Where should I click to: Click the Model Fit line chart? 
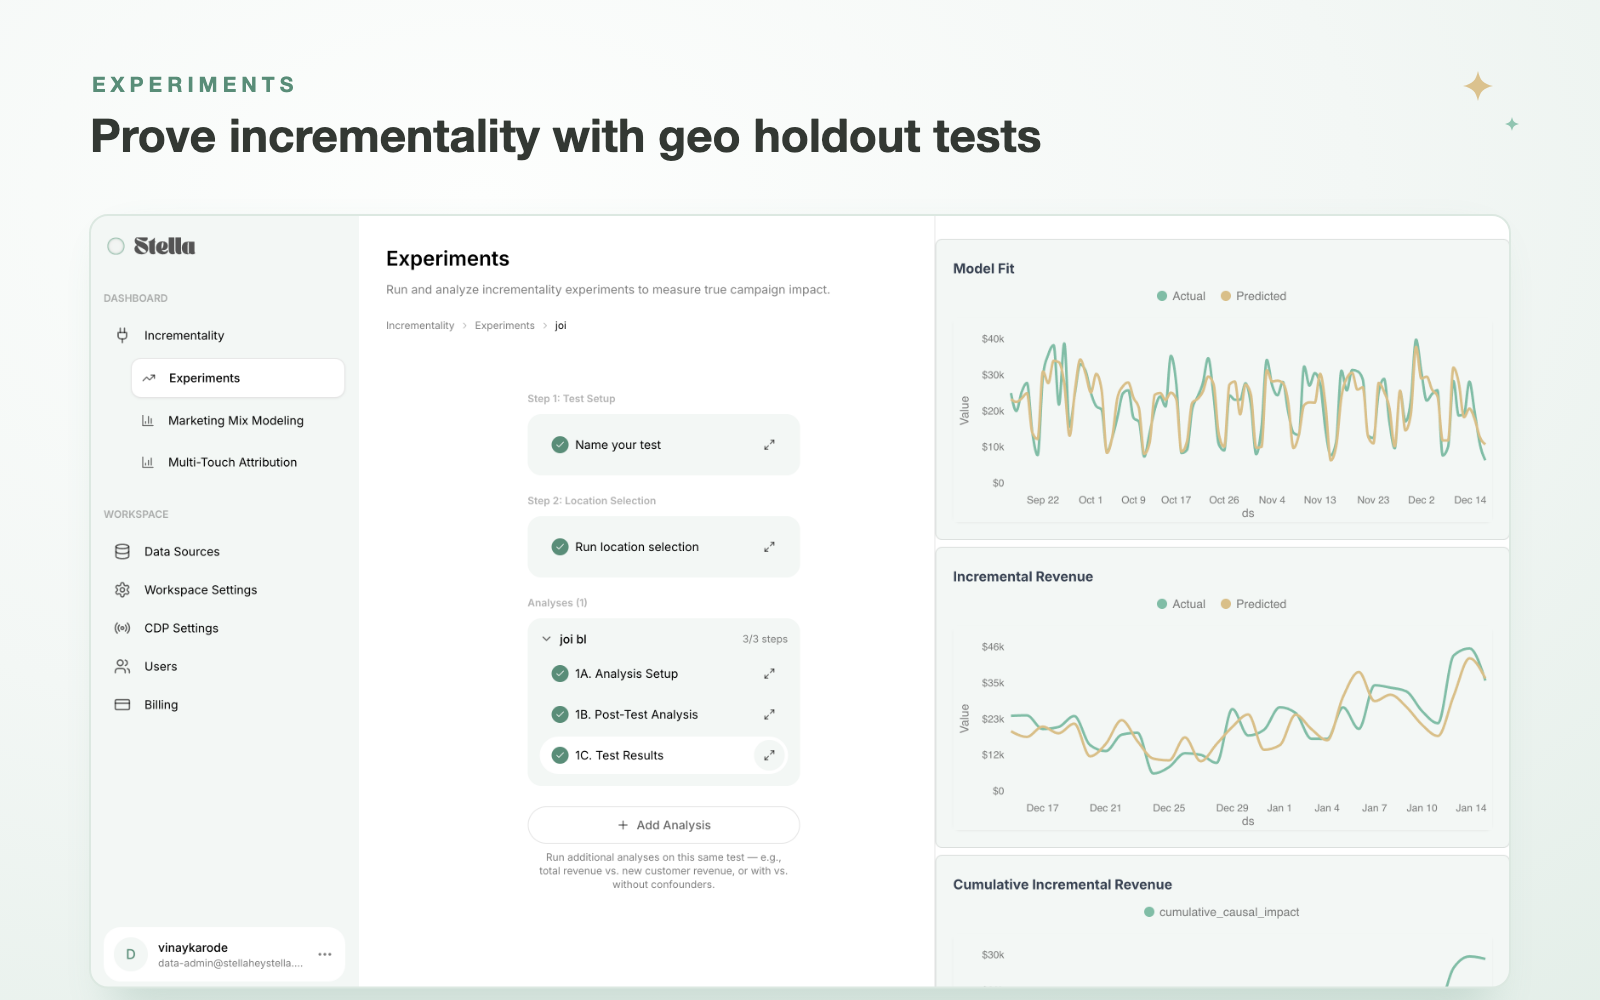[1222, 420]
